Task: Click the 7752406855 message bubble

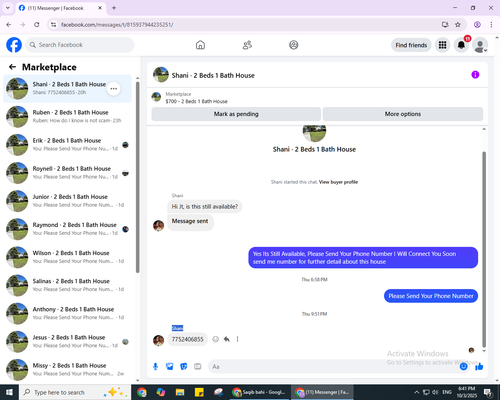Action: (x=187, y=339)
